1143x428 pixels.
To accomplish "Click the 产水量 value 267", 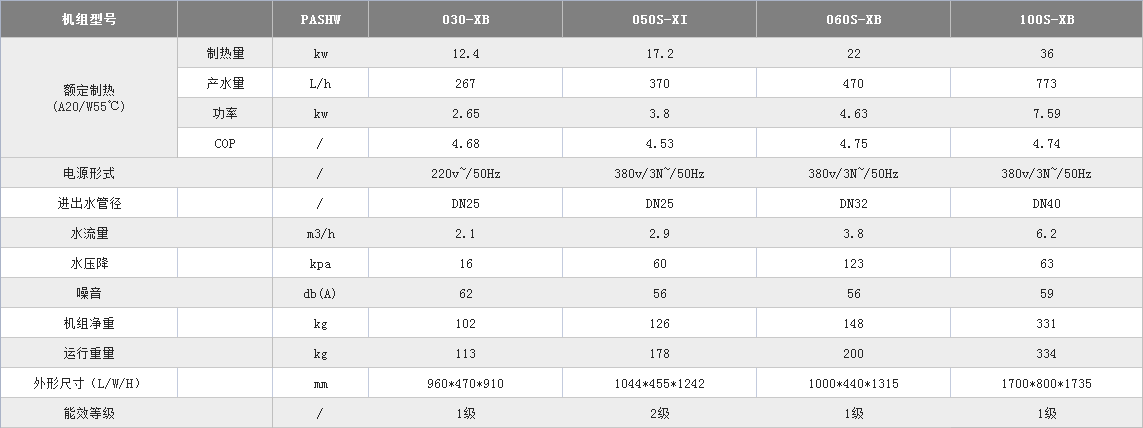I will [x=465, y=83].
